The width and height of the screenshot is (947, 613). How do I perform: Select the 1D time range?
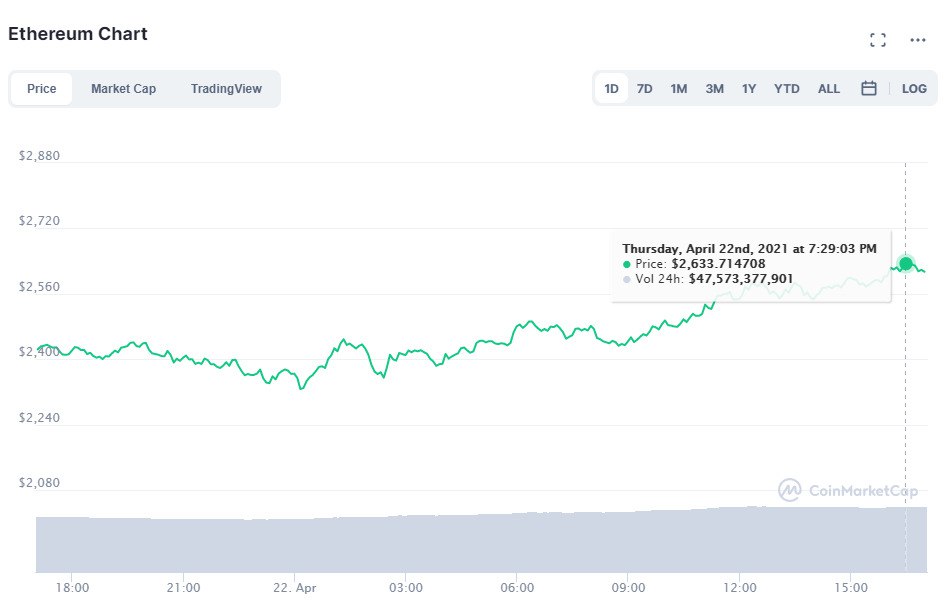611,89
